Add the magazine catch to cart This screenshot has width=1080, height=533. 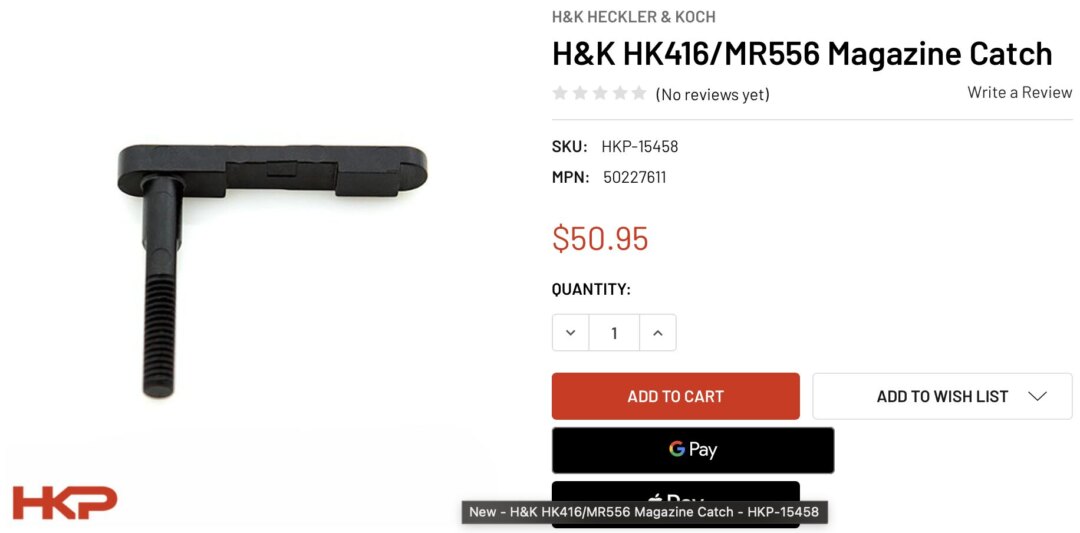point(676,396)
